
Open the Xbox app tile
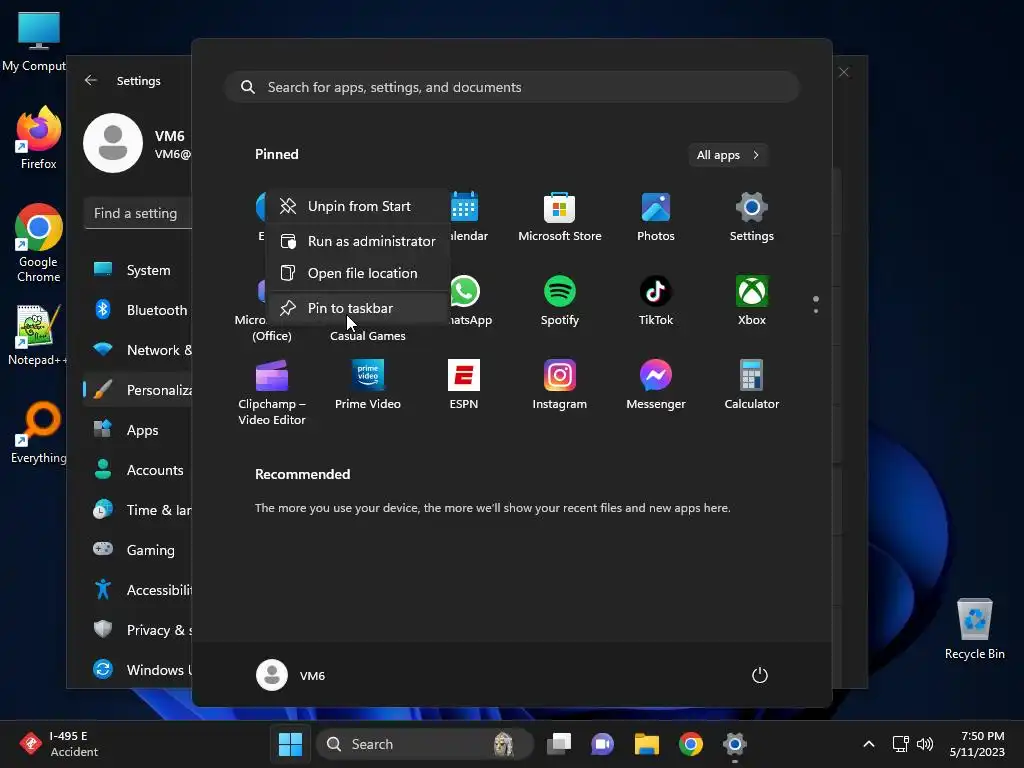(752, 301)
